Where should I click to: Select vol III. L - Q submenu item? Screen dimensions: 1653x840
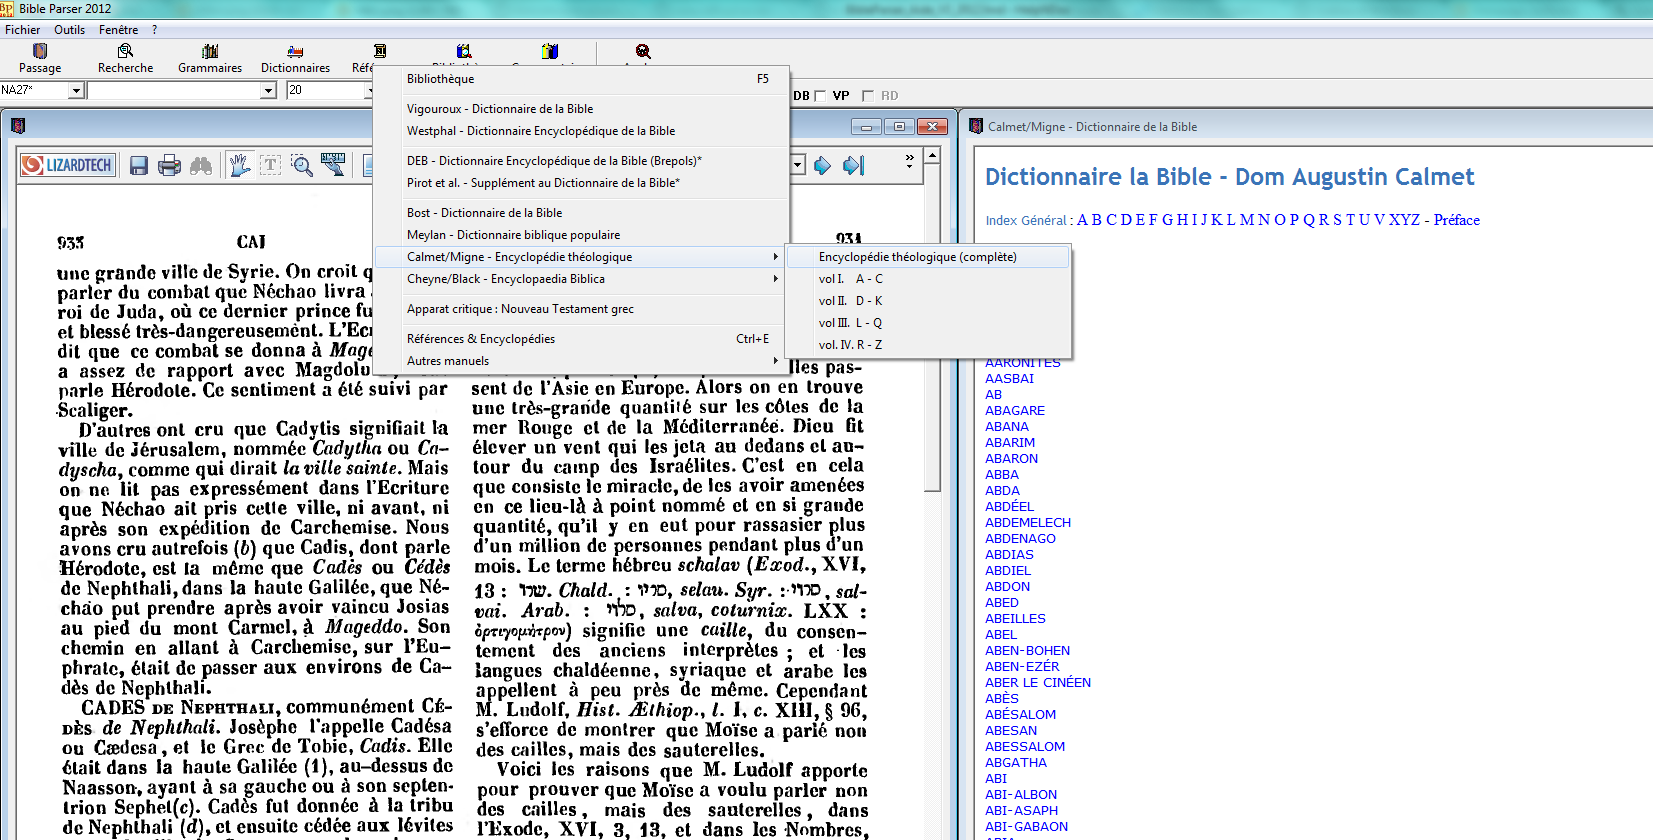(928, 323)
